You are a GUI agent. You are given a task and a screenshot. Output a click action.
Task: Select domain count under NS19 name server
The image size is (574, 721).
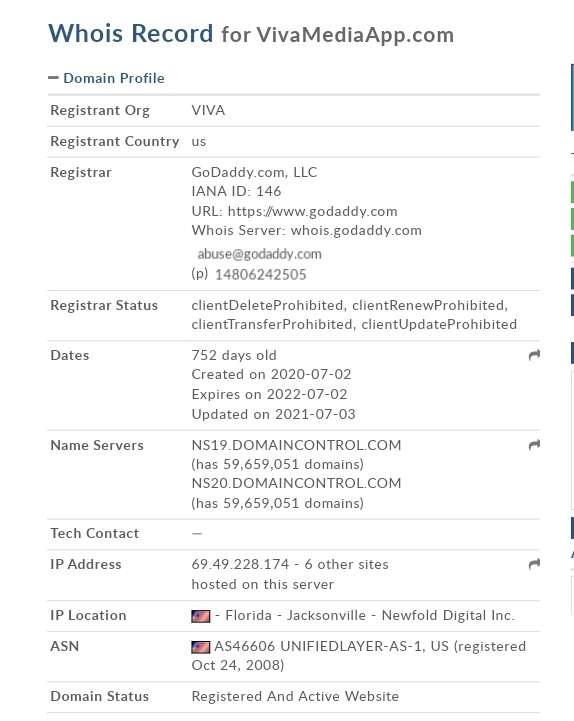(278, 464)
